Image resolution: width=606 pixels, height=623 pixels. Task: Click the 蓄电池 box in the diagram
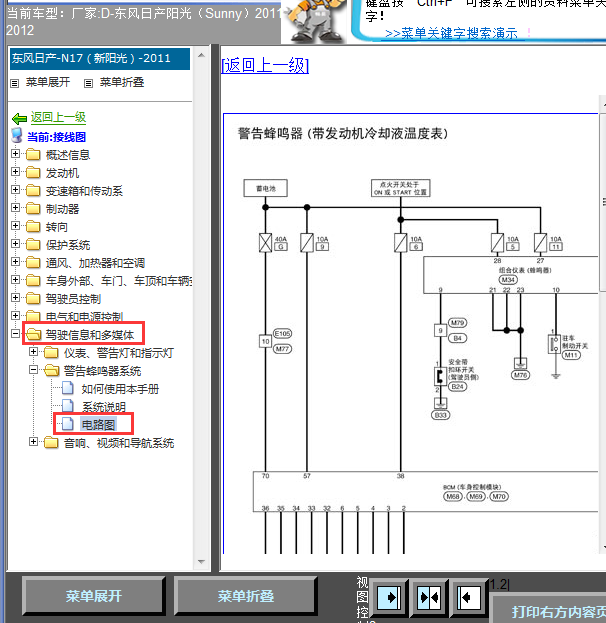[x=265, y=188]
